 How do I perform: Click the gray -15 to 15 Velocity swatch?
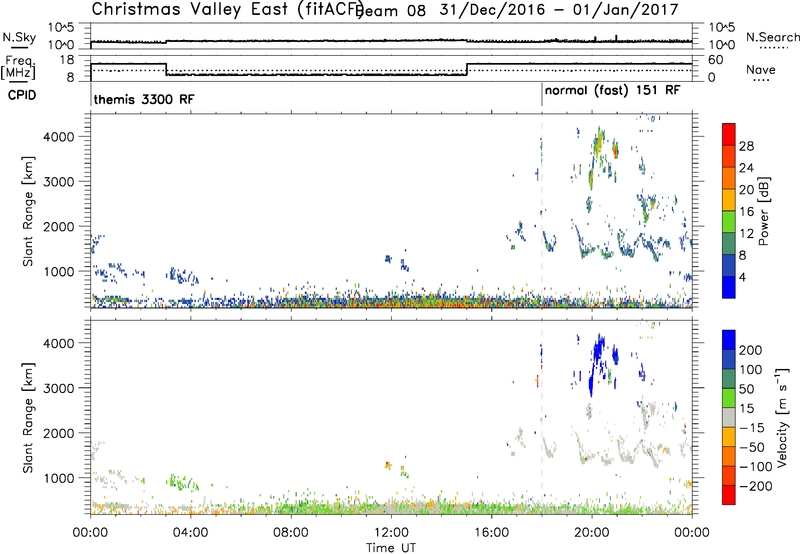point(729,418)
